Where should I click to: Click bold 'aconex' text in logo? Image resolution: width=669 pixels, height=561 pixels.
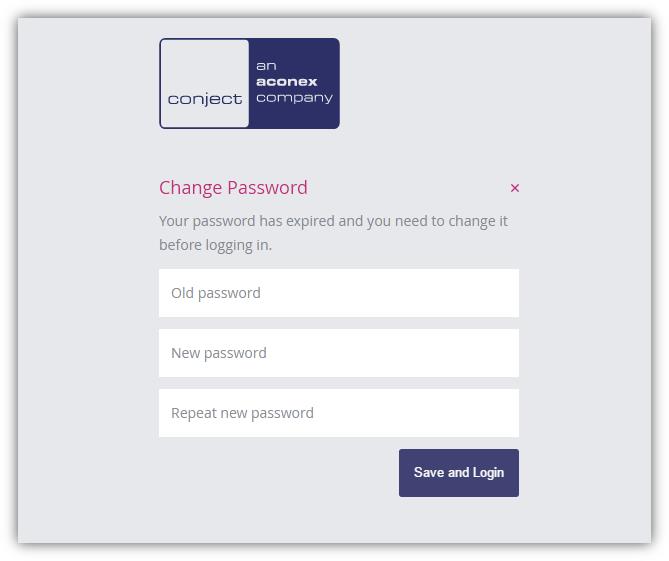coord(286,81)
